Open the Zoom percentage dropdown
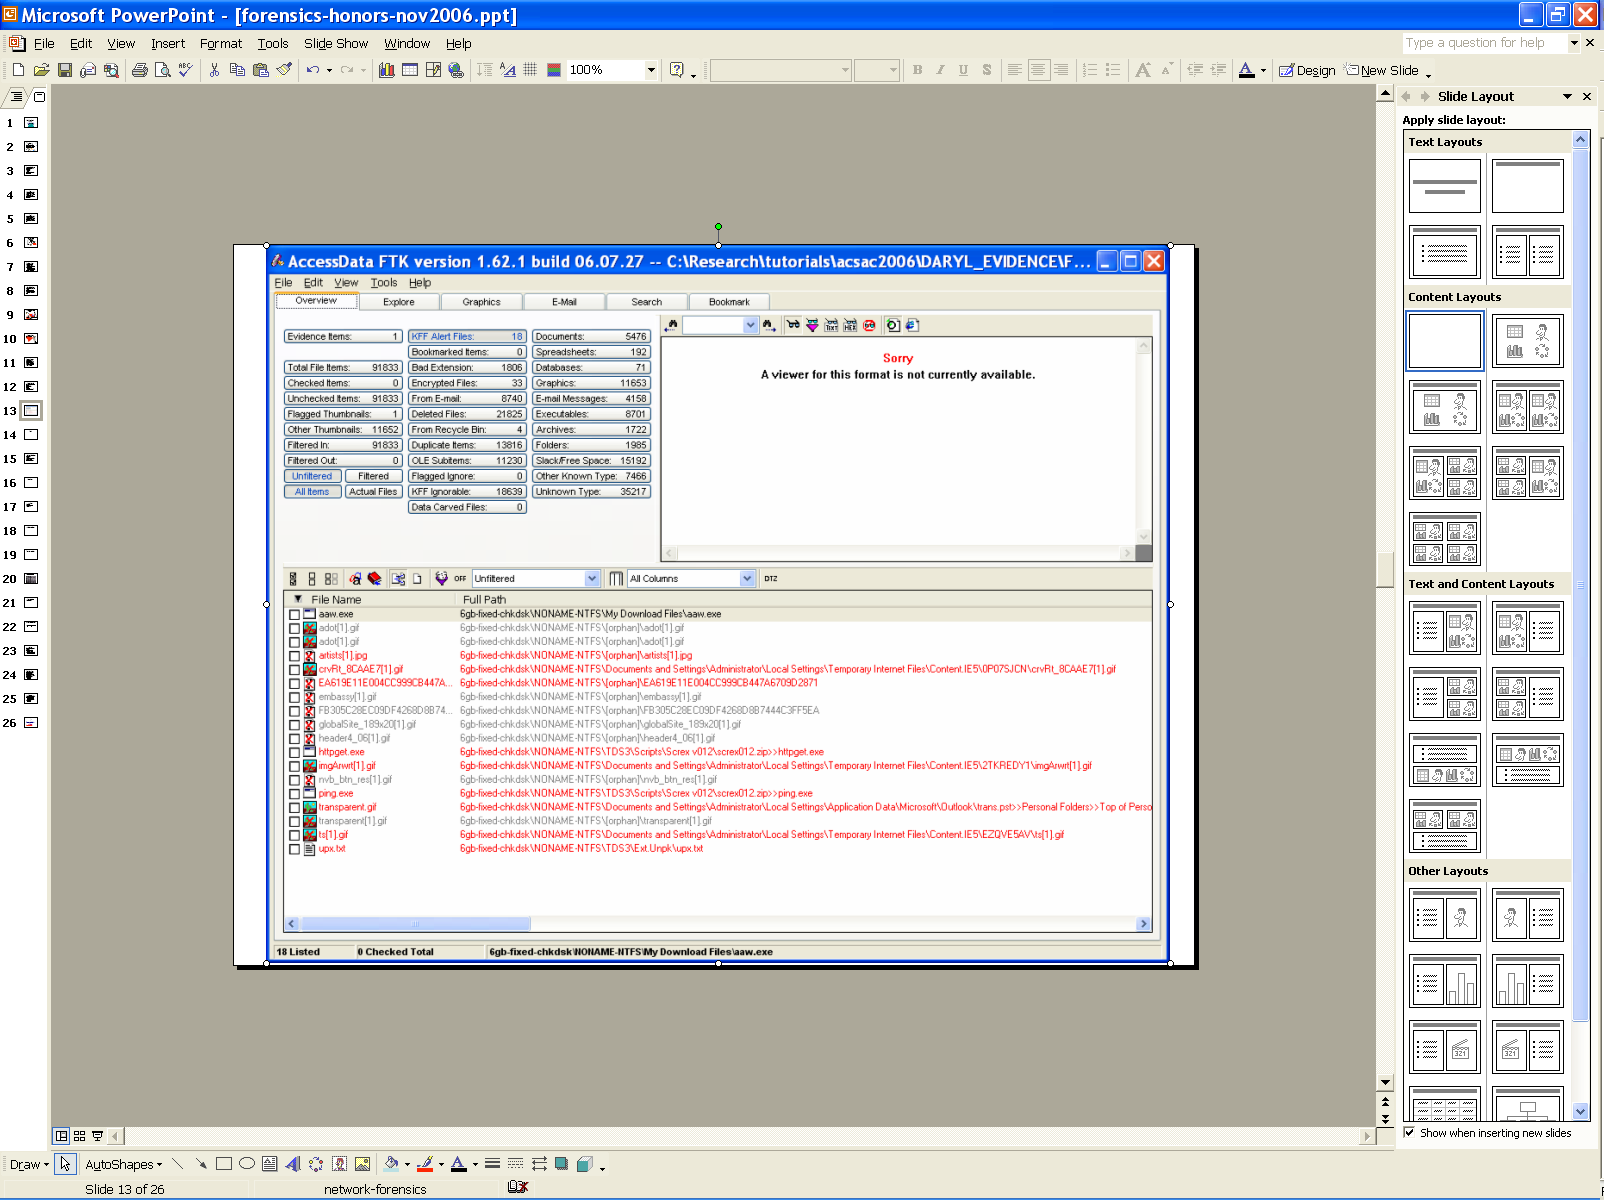 tap(651, 70)
